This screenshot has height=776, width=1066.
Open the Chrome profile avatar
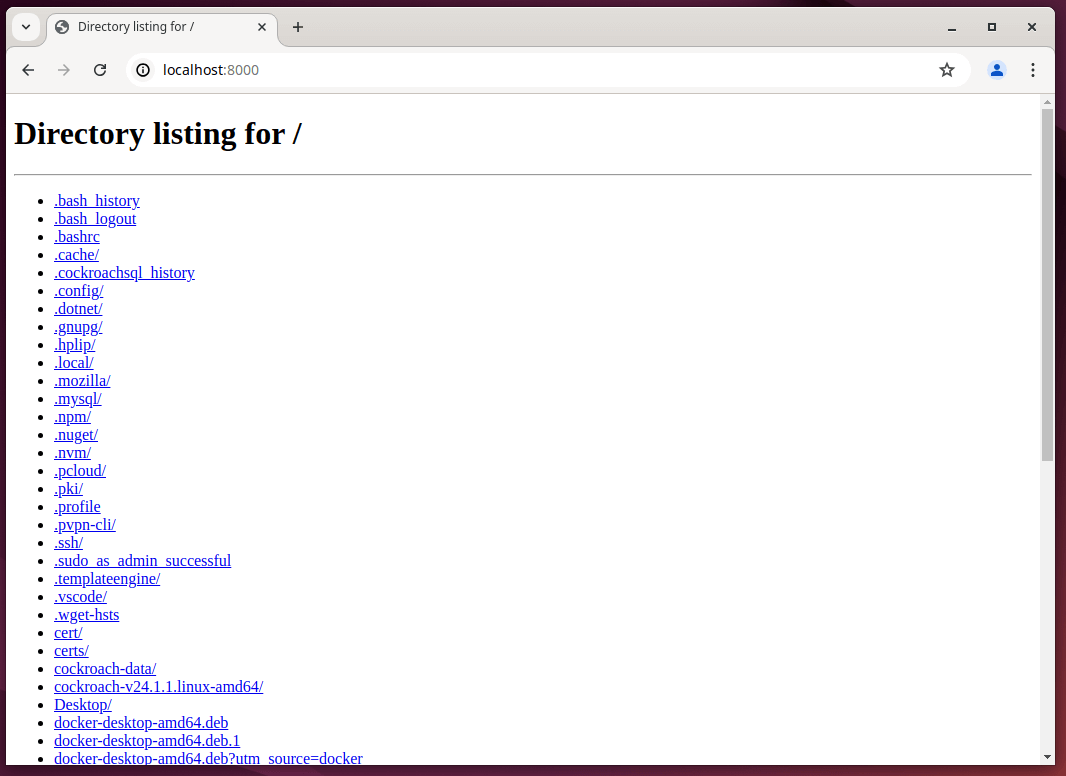(997, 70)
